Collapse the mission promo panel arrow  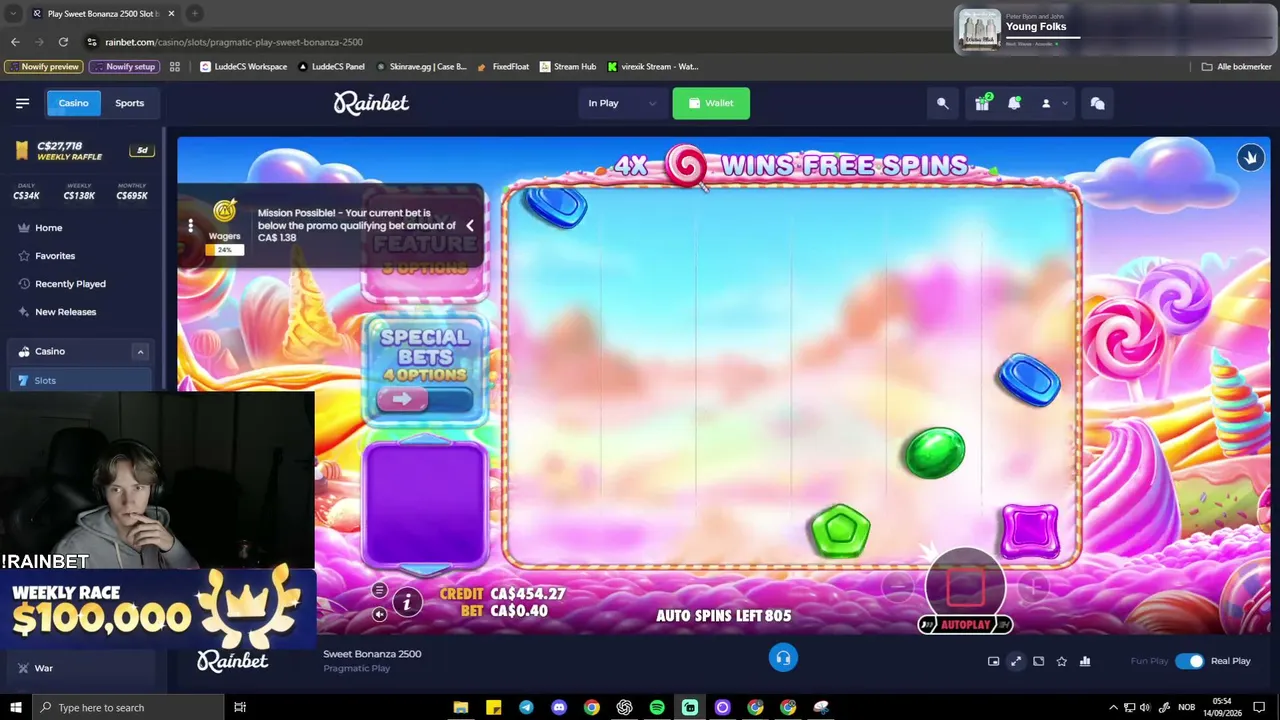[x=469, y=226]
